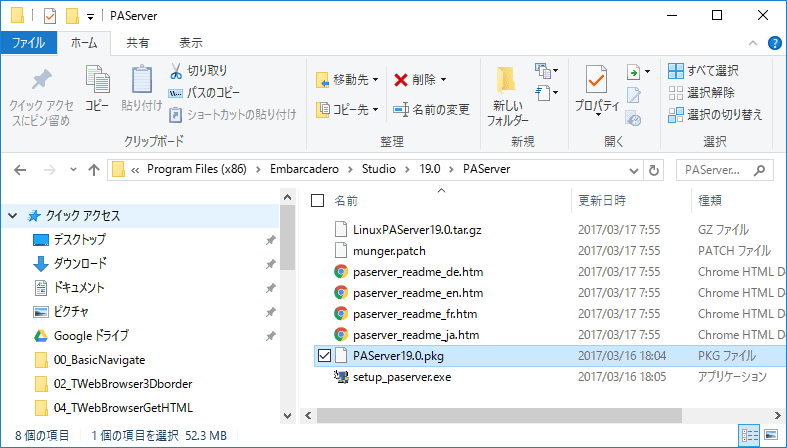This screenshot has height=448, width=787.
Task: Click すべて選択 select all
Action: 703,71
